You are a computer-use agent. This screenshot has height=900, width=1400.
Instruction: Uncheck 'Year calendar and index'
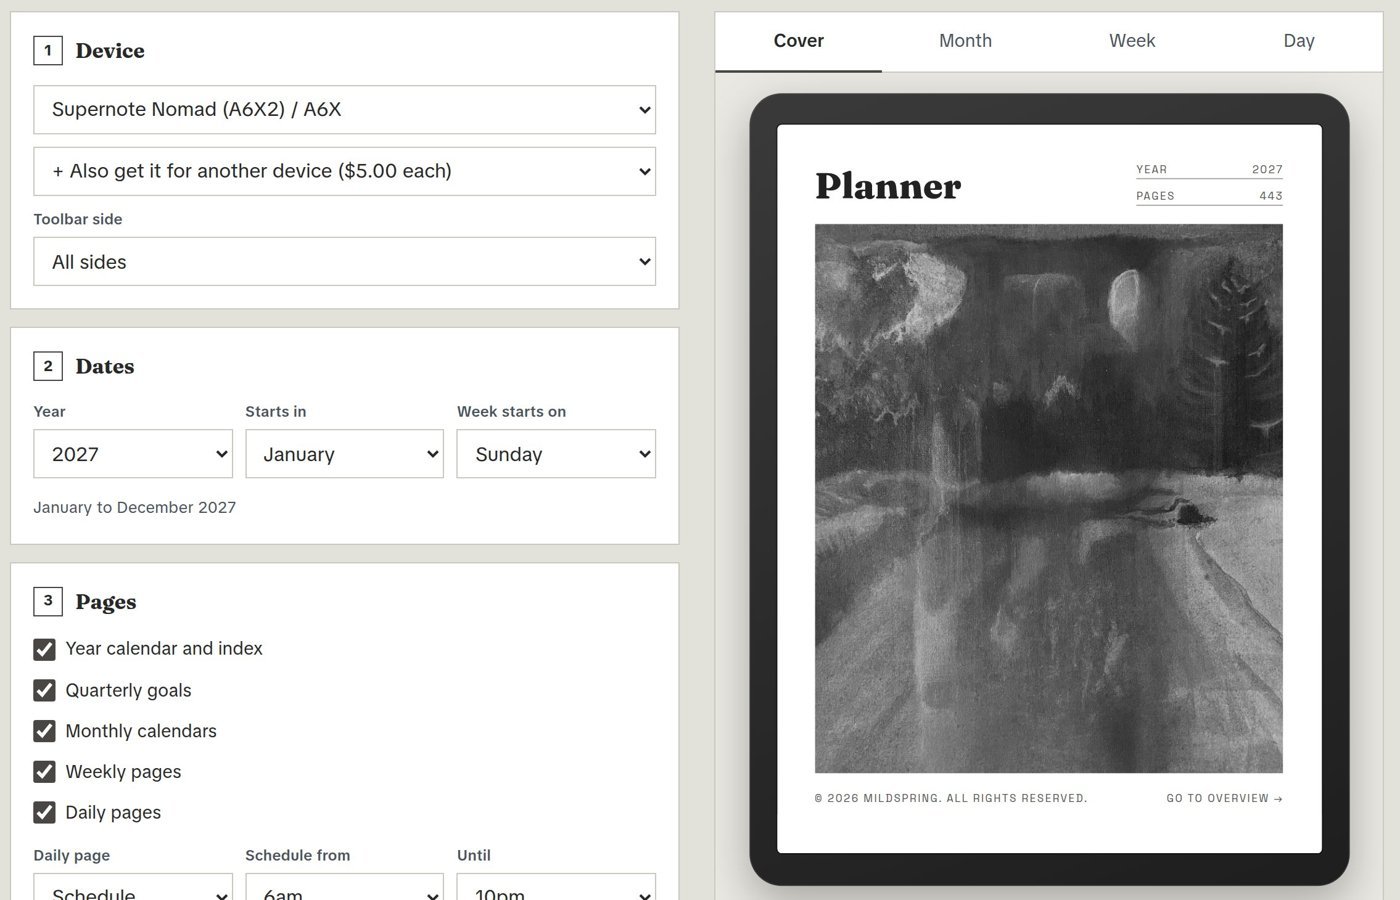(x=44, y=649)
